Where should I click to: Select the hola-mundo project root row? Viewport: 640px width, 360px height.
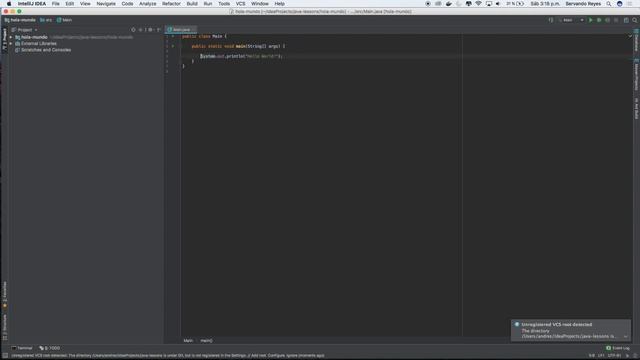pyautogui.click(x=86, y=37)
